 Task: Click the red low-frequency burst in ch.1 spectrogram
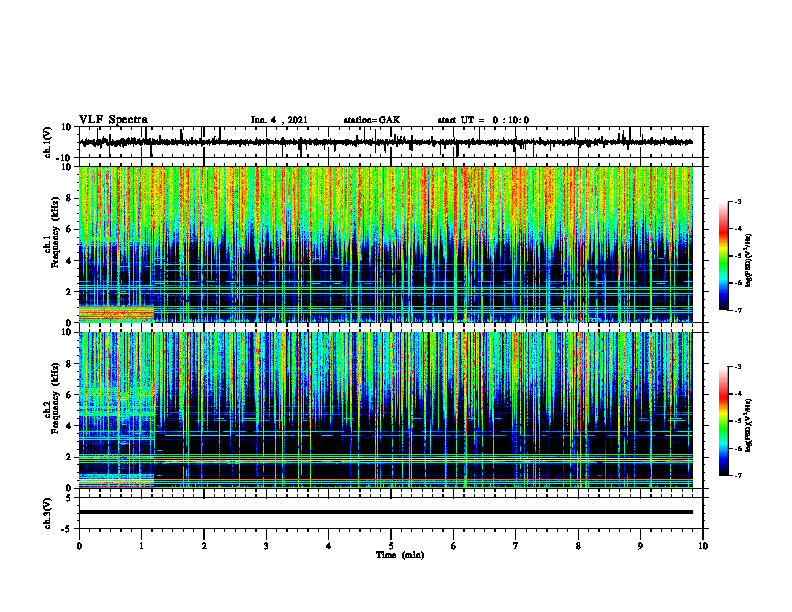116,314
